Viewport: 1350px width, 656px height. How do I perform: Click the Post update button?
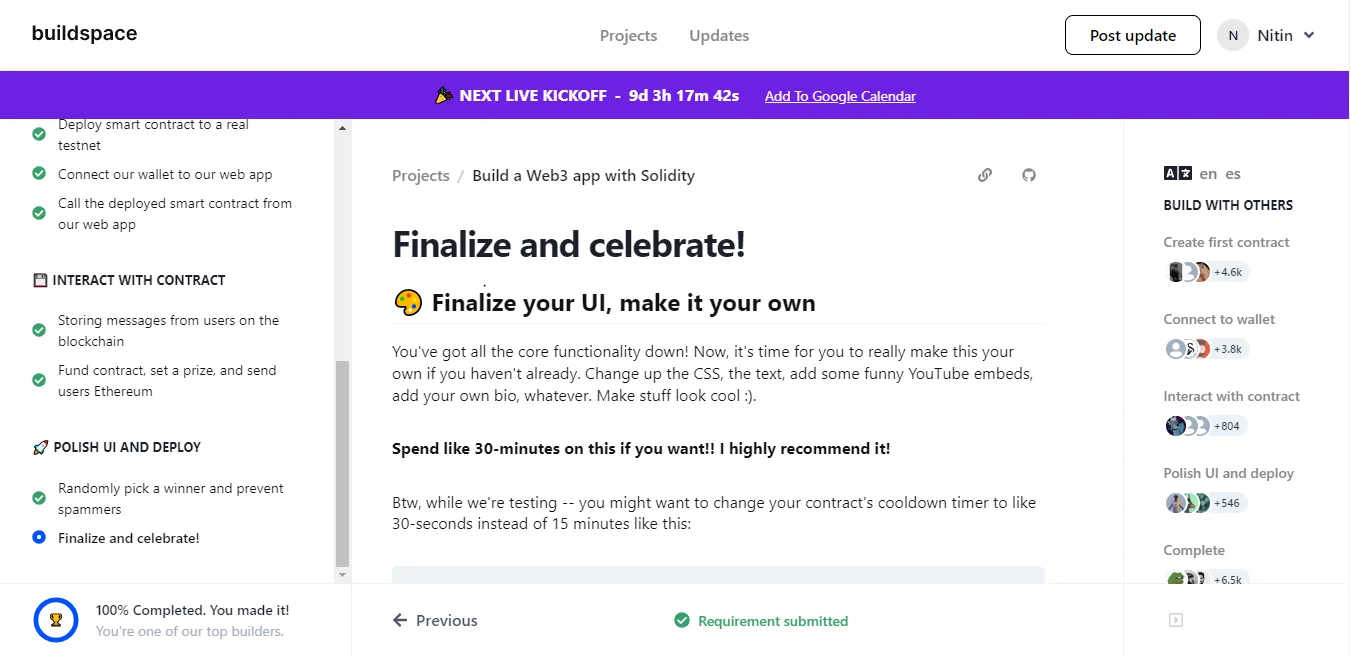[x=1132, y=35]
